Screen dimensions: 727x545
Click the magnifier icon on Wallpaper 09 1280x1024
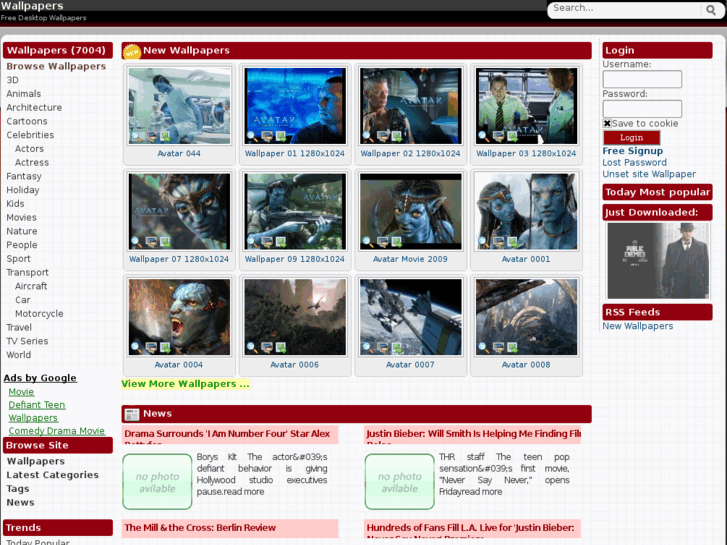coord(252,242)
